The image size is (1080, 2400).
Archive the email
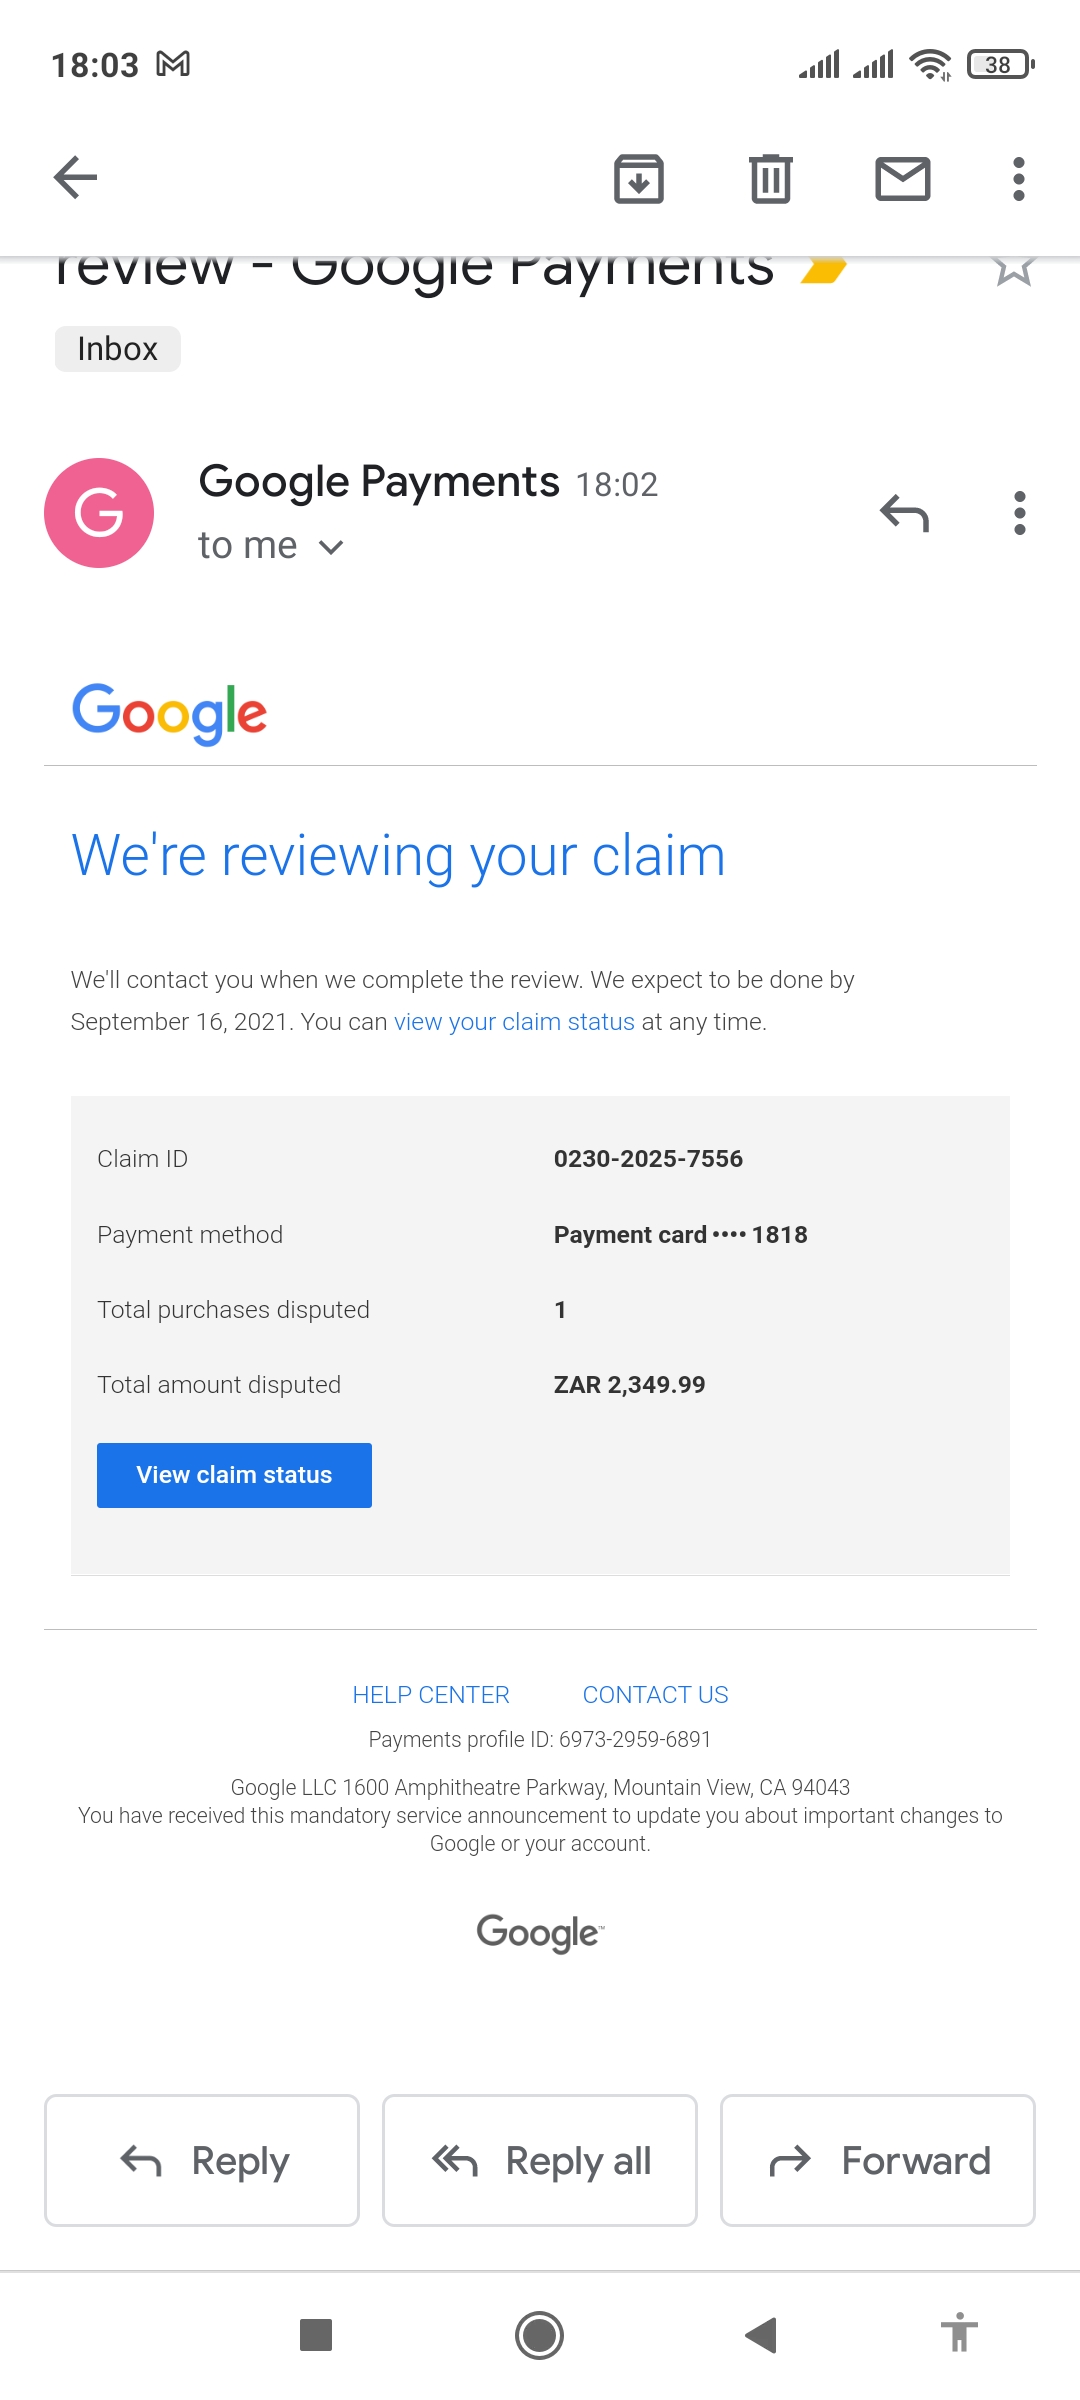point(637,179)
